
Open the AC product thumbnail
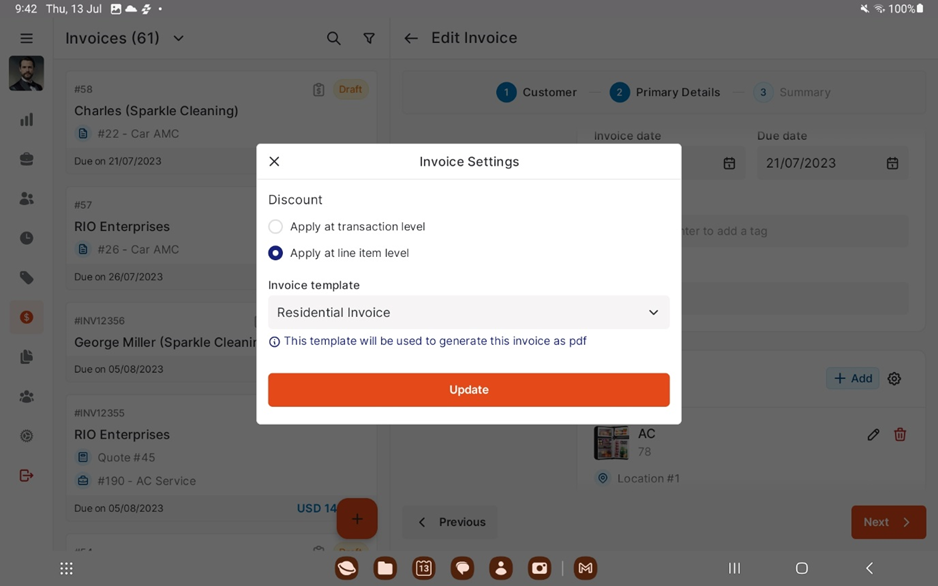pyautogui.click(x=611, y=442)
